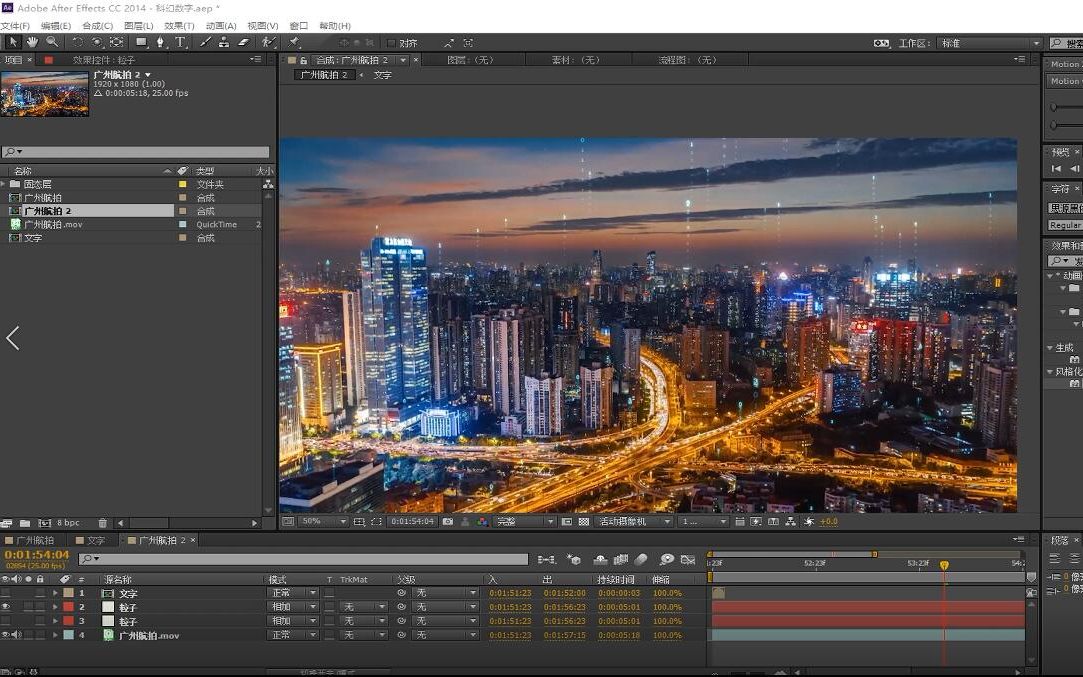Select the Horizontal Type tool
1083x677 pixels.
180,42
